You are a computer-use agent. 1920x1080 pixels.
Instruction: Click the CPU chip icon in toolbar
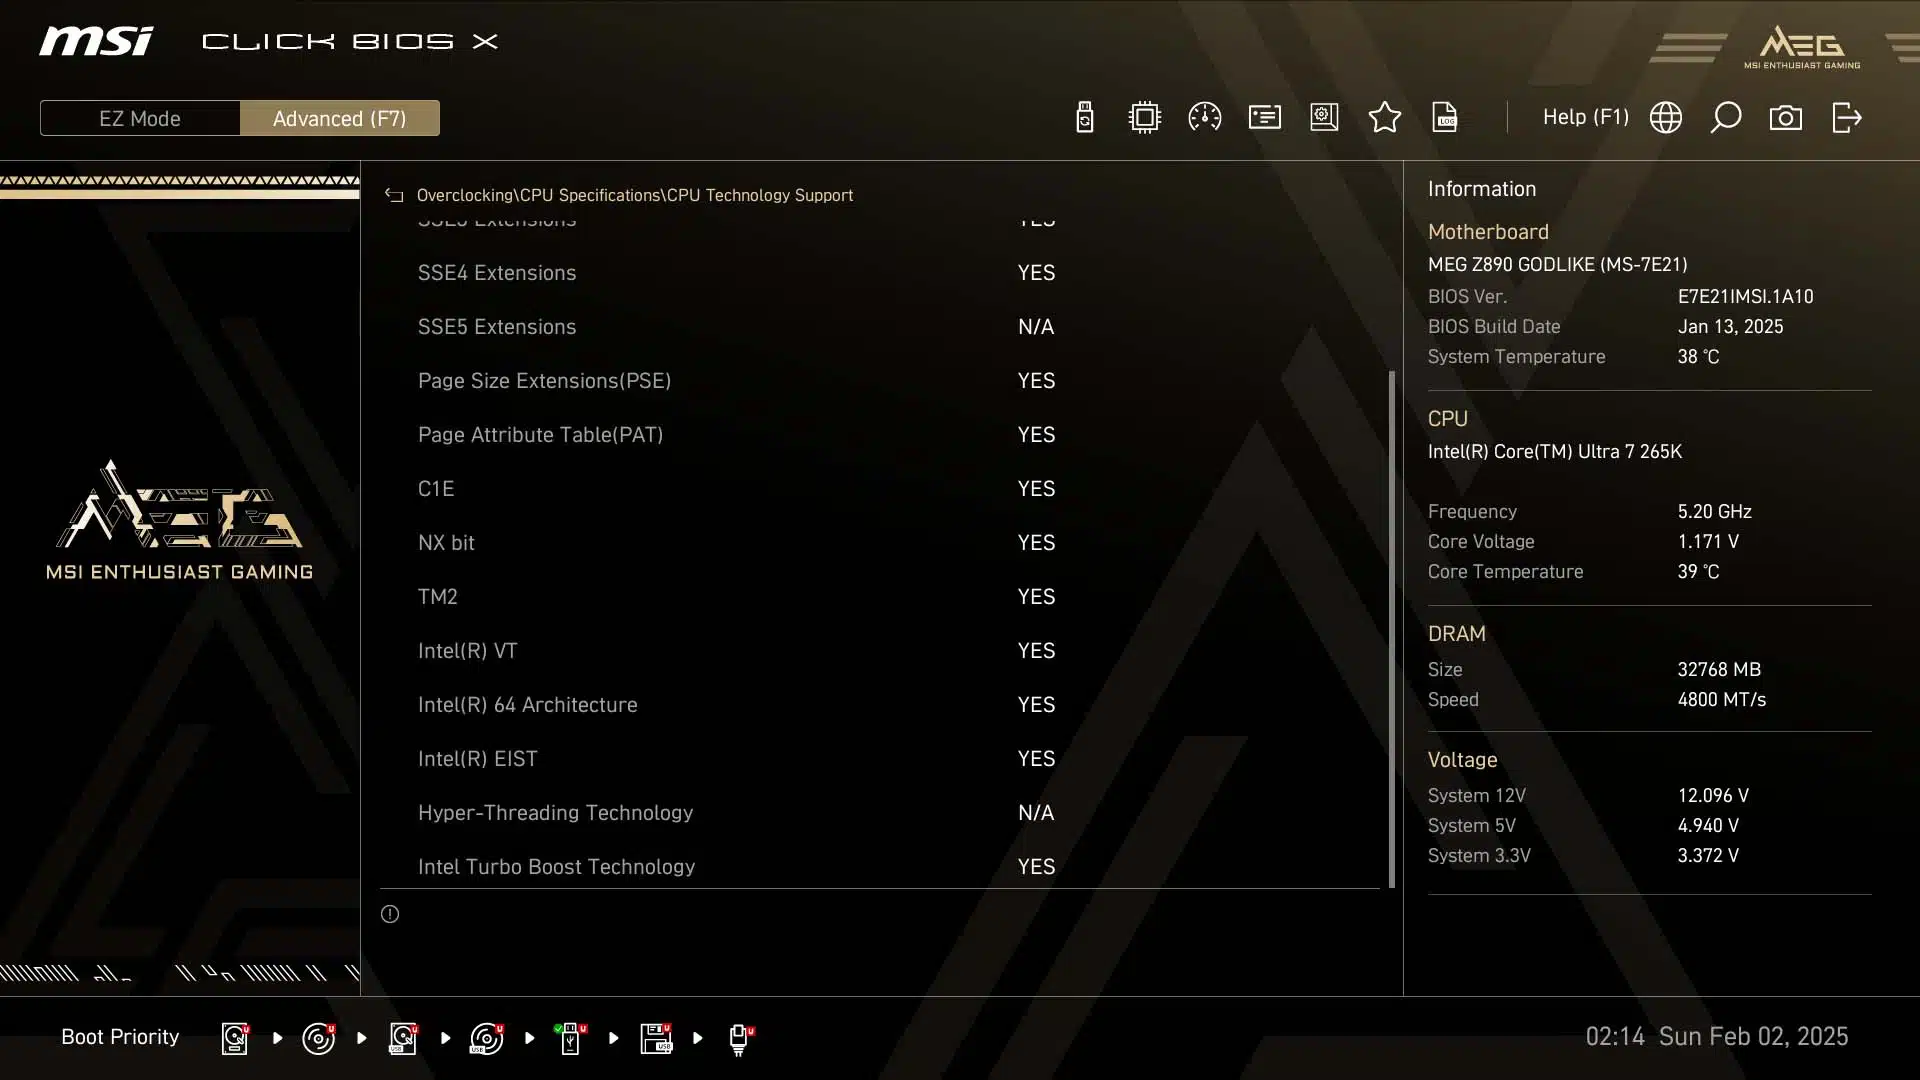click(x=1144, y=118)
